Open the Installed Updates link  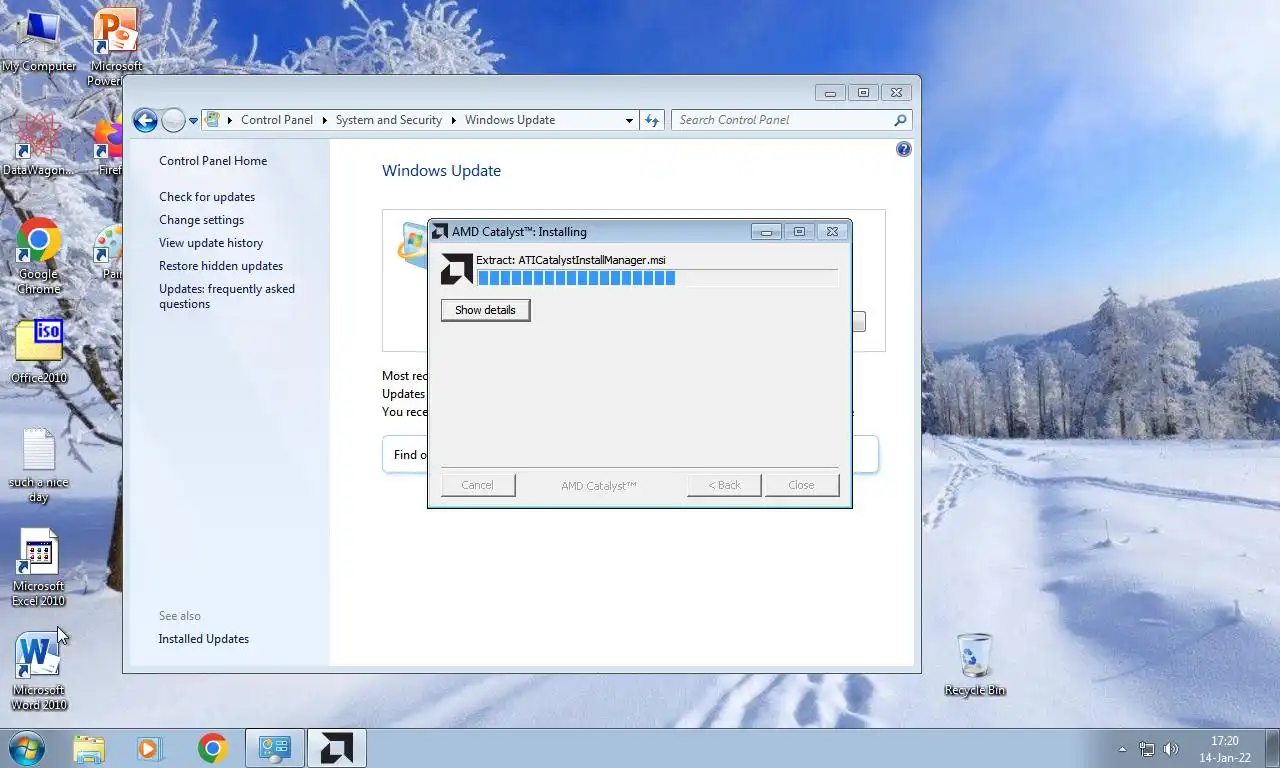204,639
